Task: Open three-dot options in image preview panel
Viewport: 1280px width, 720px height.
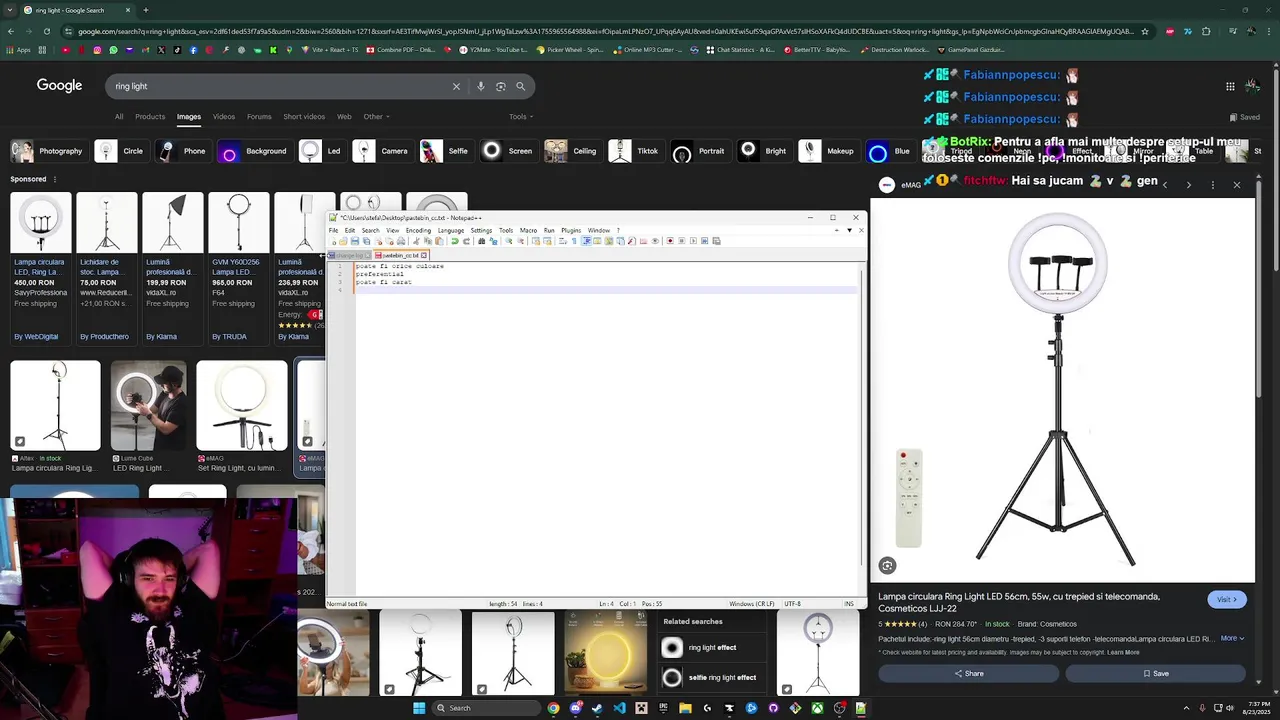Action: click(1212, 185)
